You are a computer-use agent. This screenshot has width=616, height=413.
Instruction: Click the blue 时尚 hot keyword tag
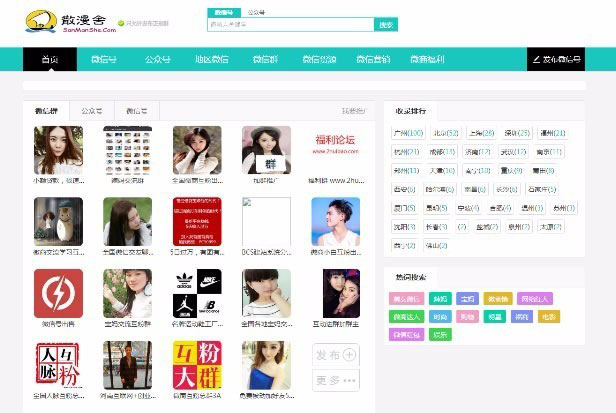pos(440,317)
